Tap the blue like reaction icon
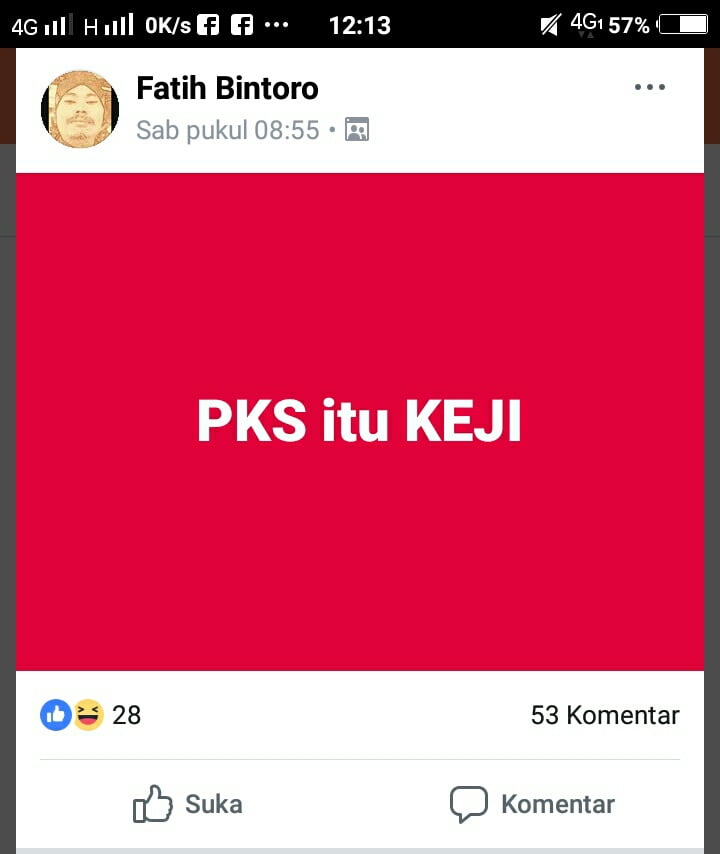 click(56, 715)
